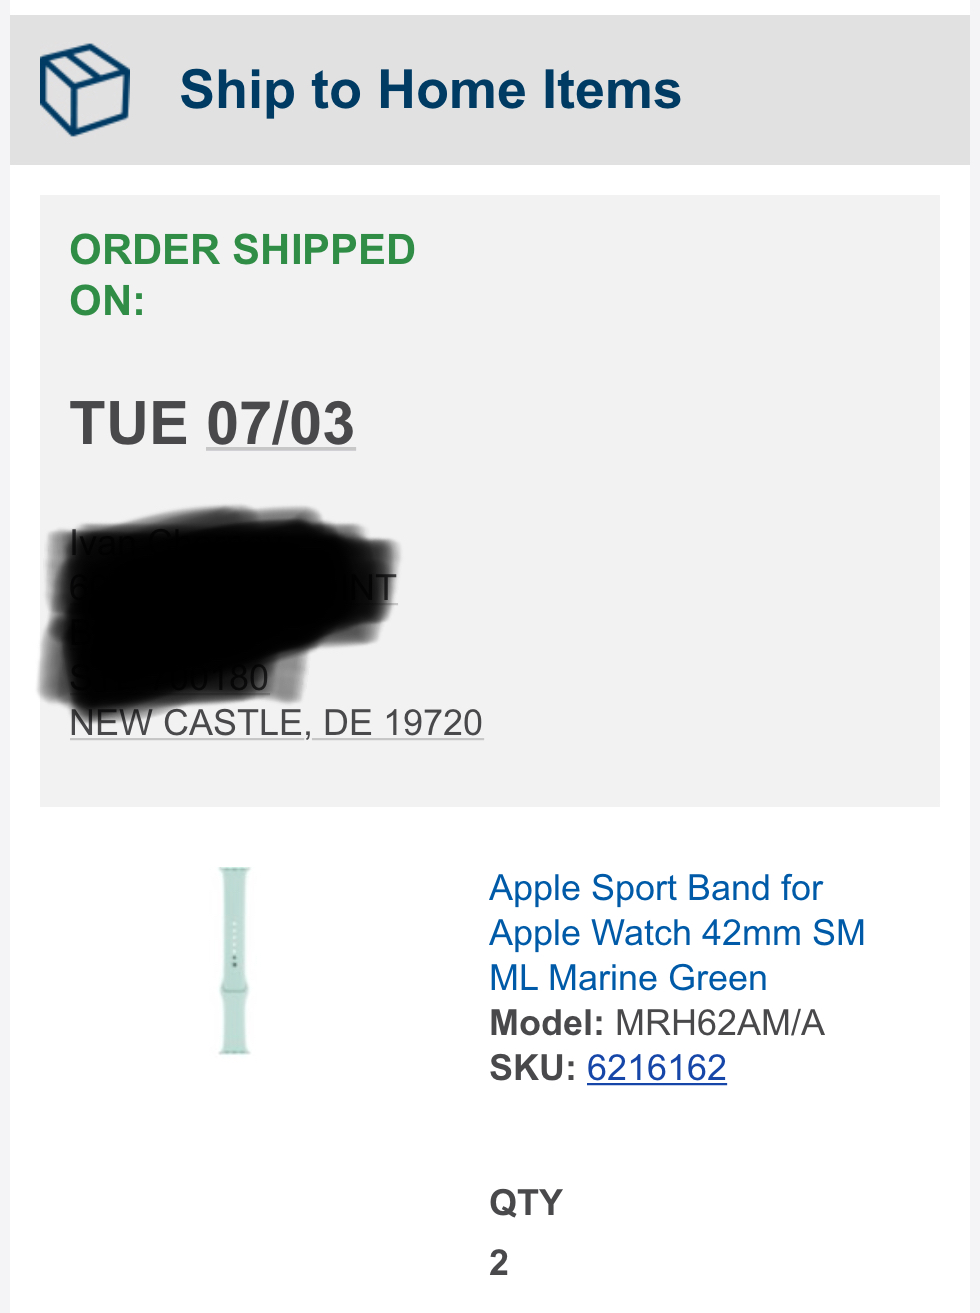Screen dimensions: 980x1313
Task: Click the QTY label
Action: pos(526,1202)
